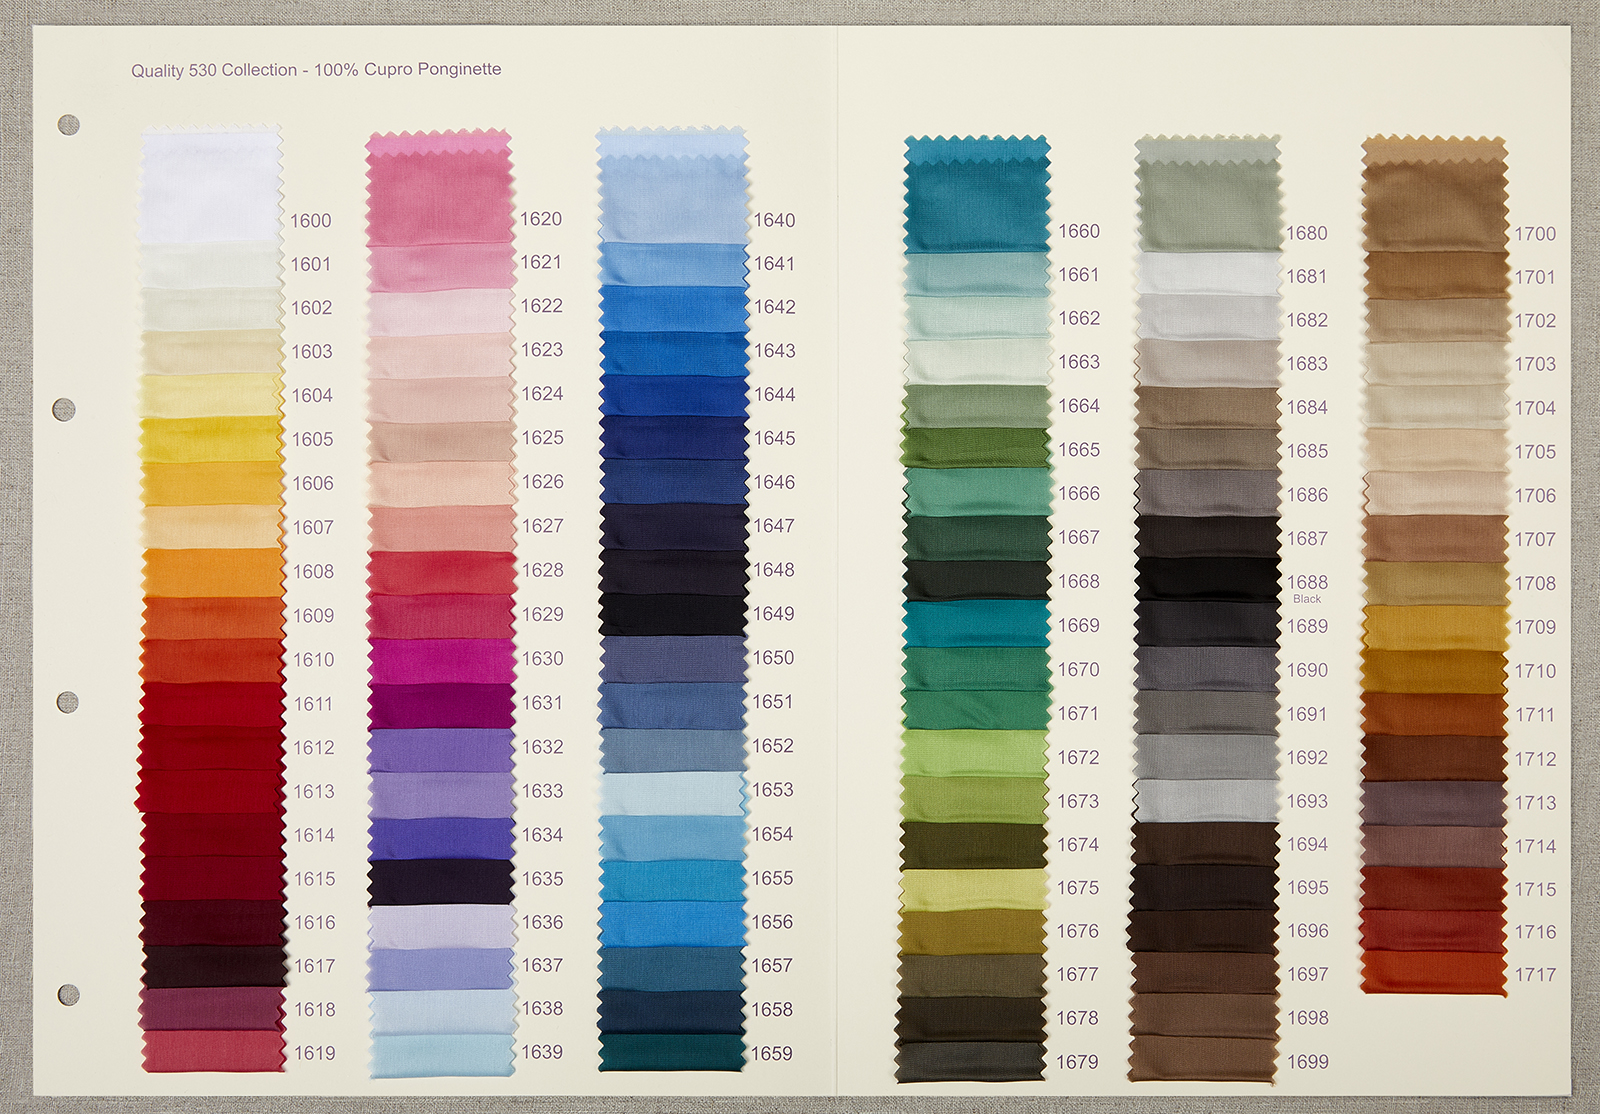Image resolution: width=1600 pixels, height=1114 pixels.
Task: Click the rose swatch 1619
Action: [x=214, y=1051]
